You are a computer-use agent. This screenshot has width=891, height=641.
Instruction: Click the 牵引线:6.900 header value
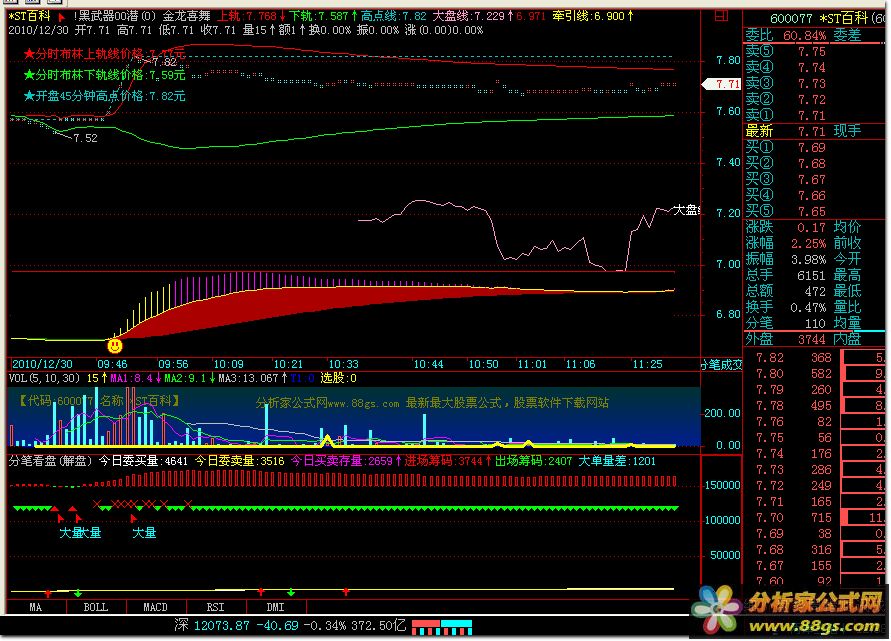593,16
